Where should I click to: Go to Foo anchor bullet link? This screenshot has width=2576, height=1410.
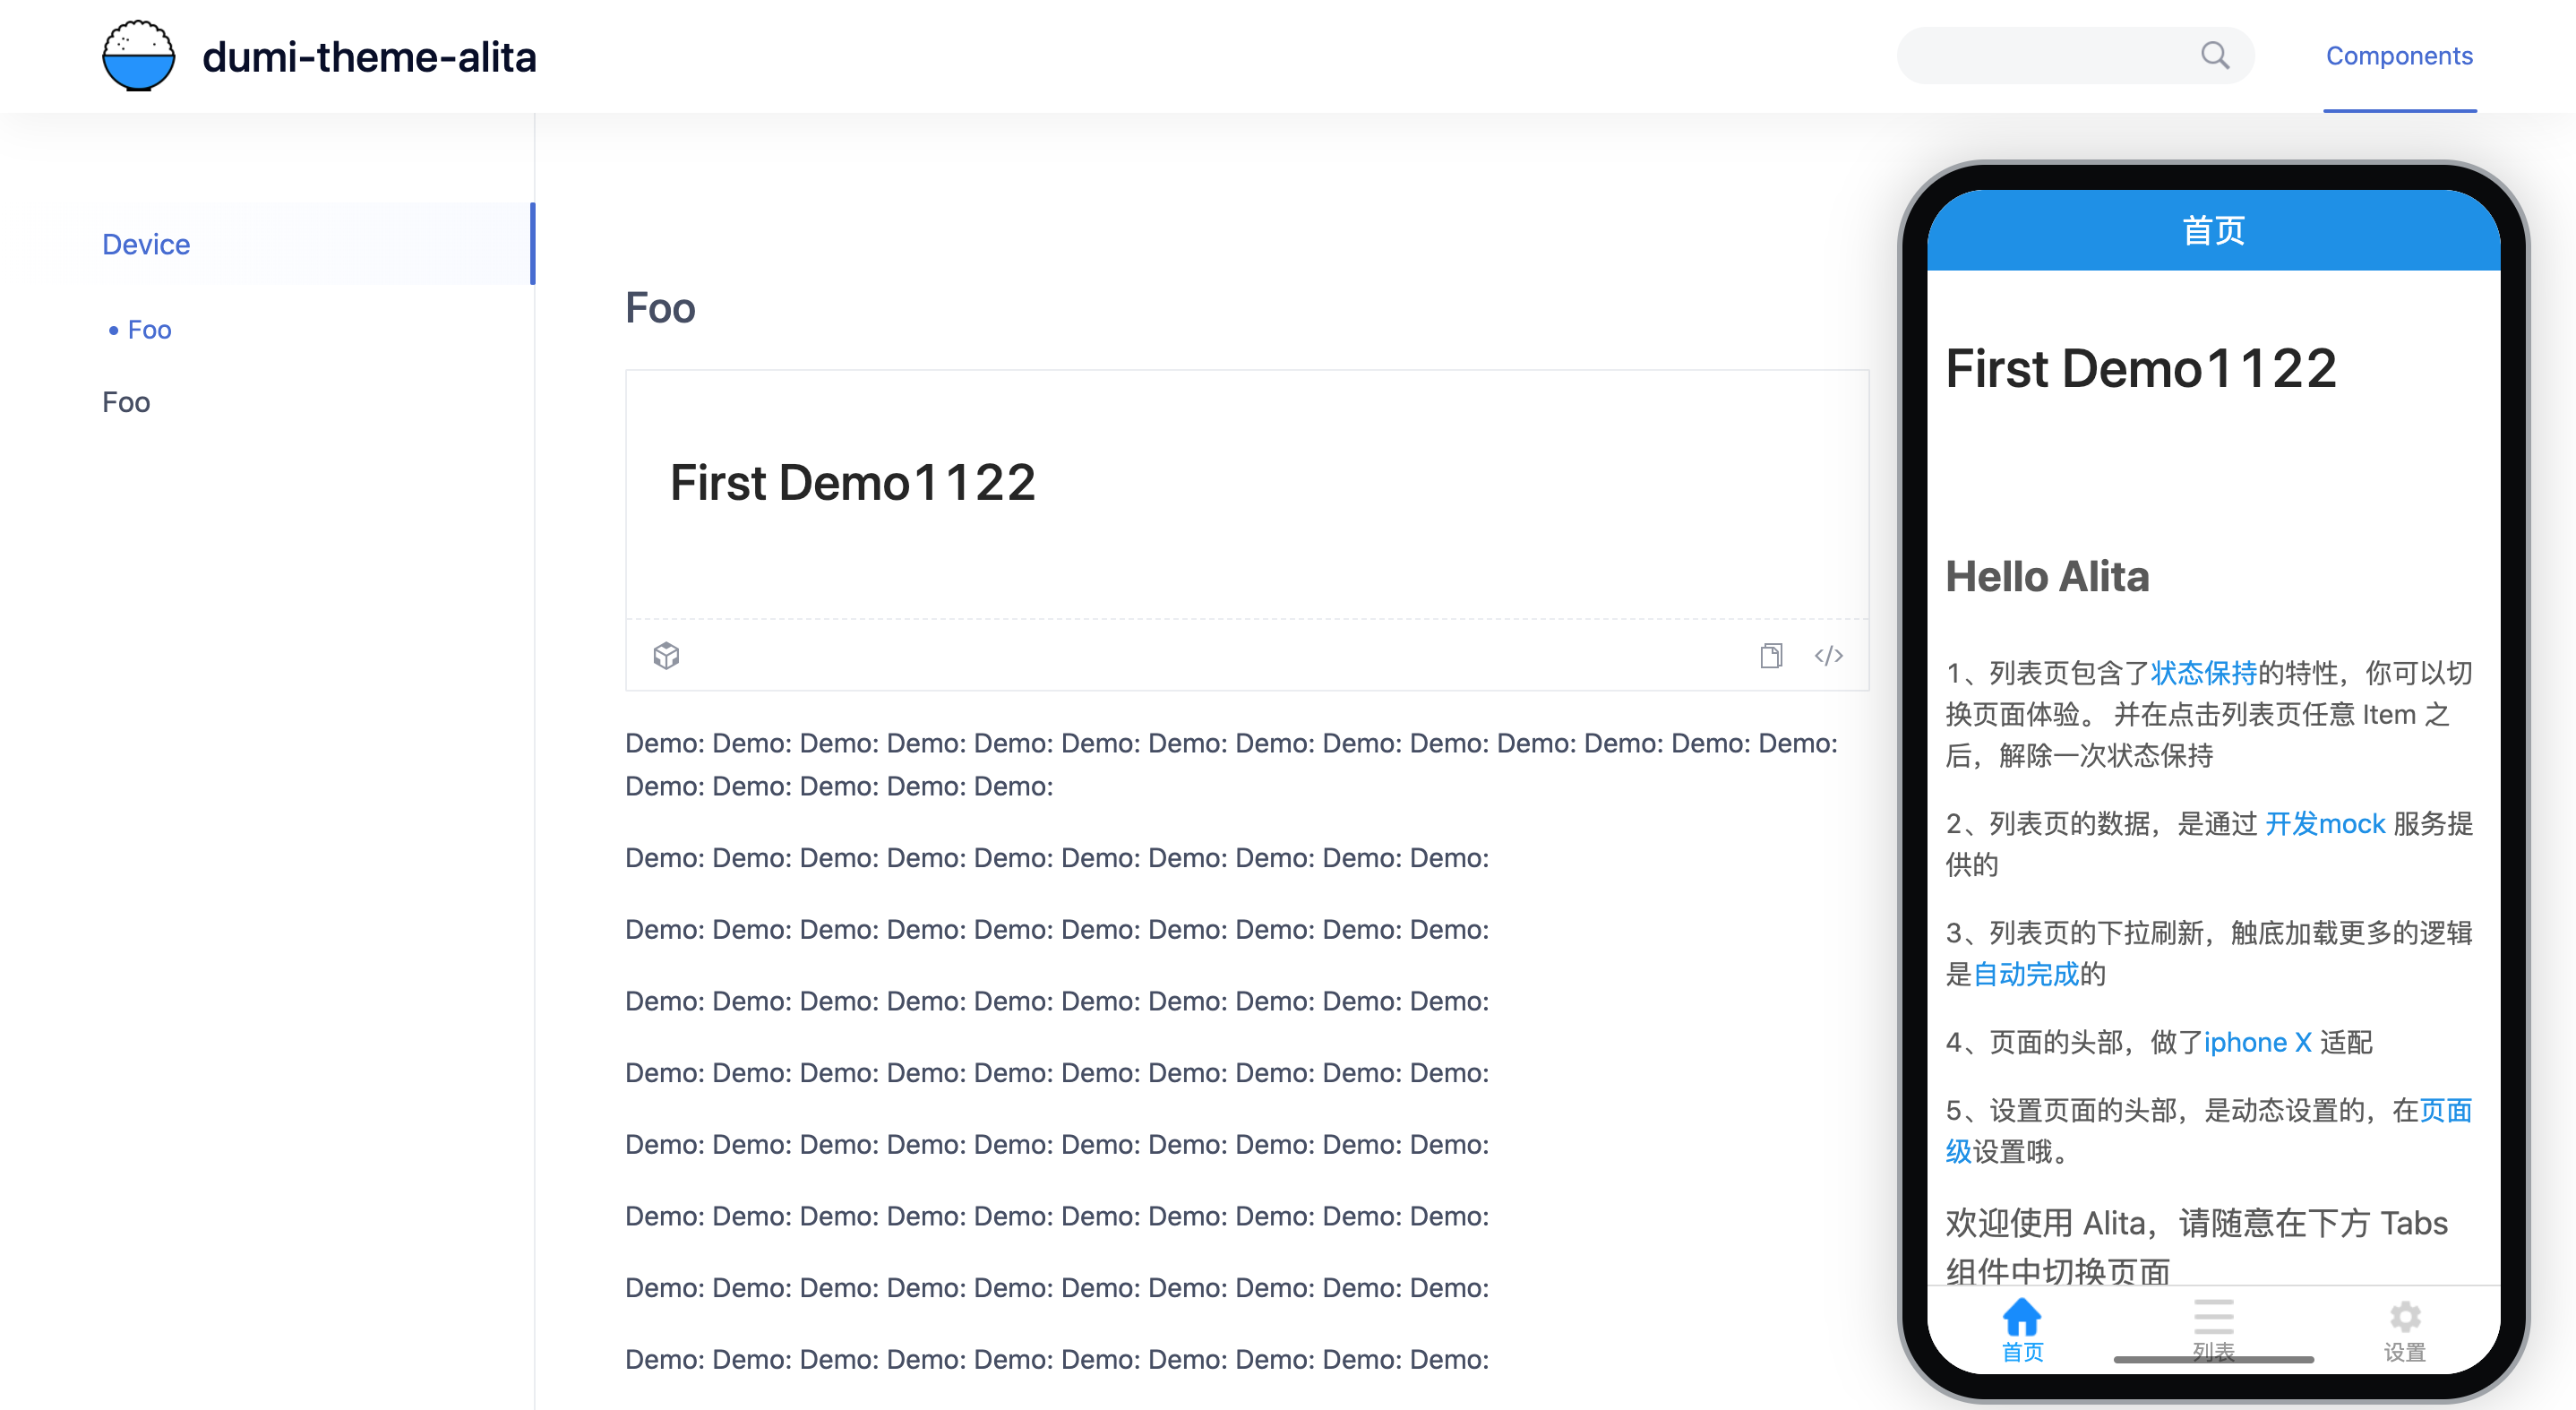point(149,329)
